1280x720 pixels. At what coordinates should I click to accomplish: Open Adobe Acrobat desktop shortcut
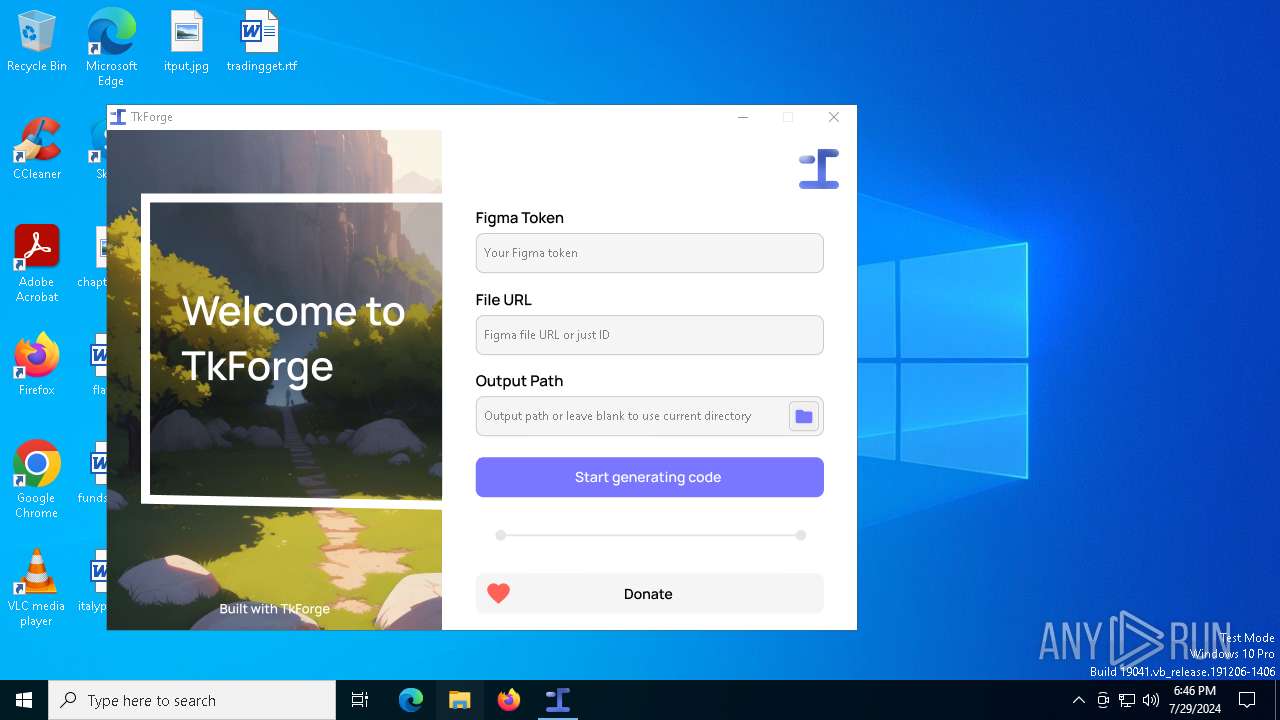(x=37, y=264)
